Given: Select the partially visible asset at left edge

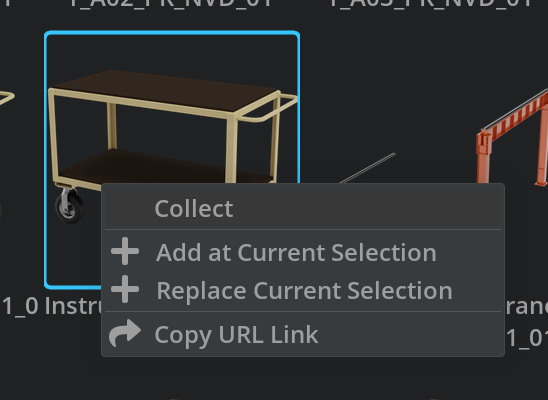Looking at the screenshot, I should [x=6, y=98].
